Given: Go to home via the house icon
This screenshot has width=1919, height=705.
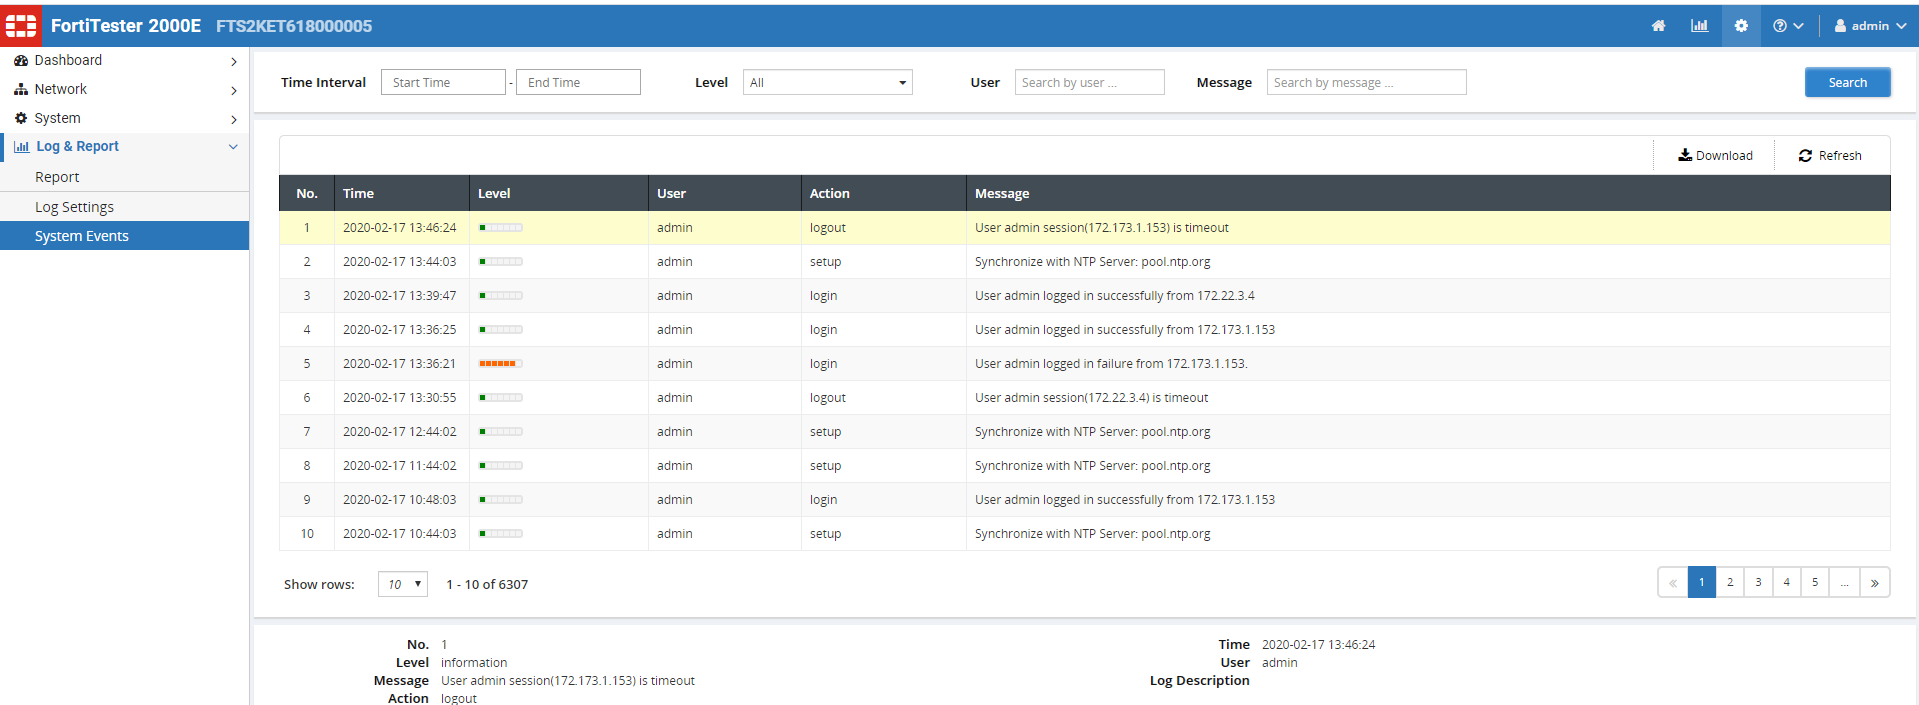Looking at the screenshot, I should [x=1658, y=26].
